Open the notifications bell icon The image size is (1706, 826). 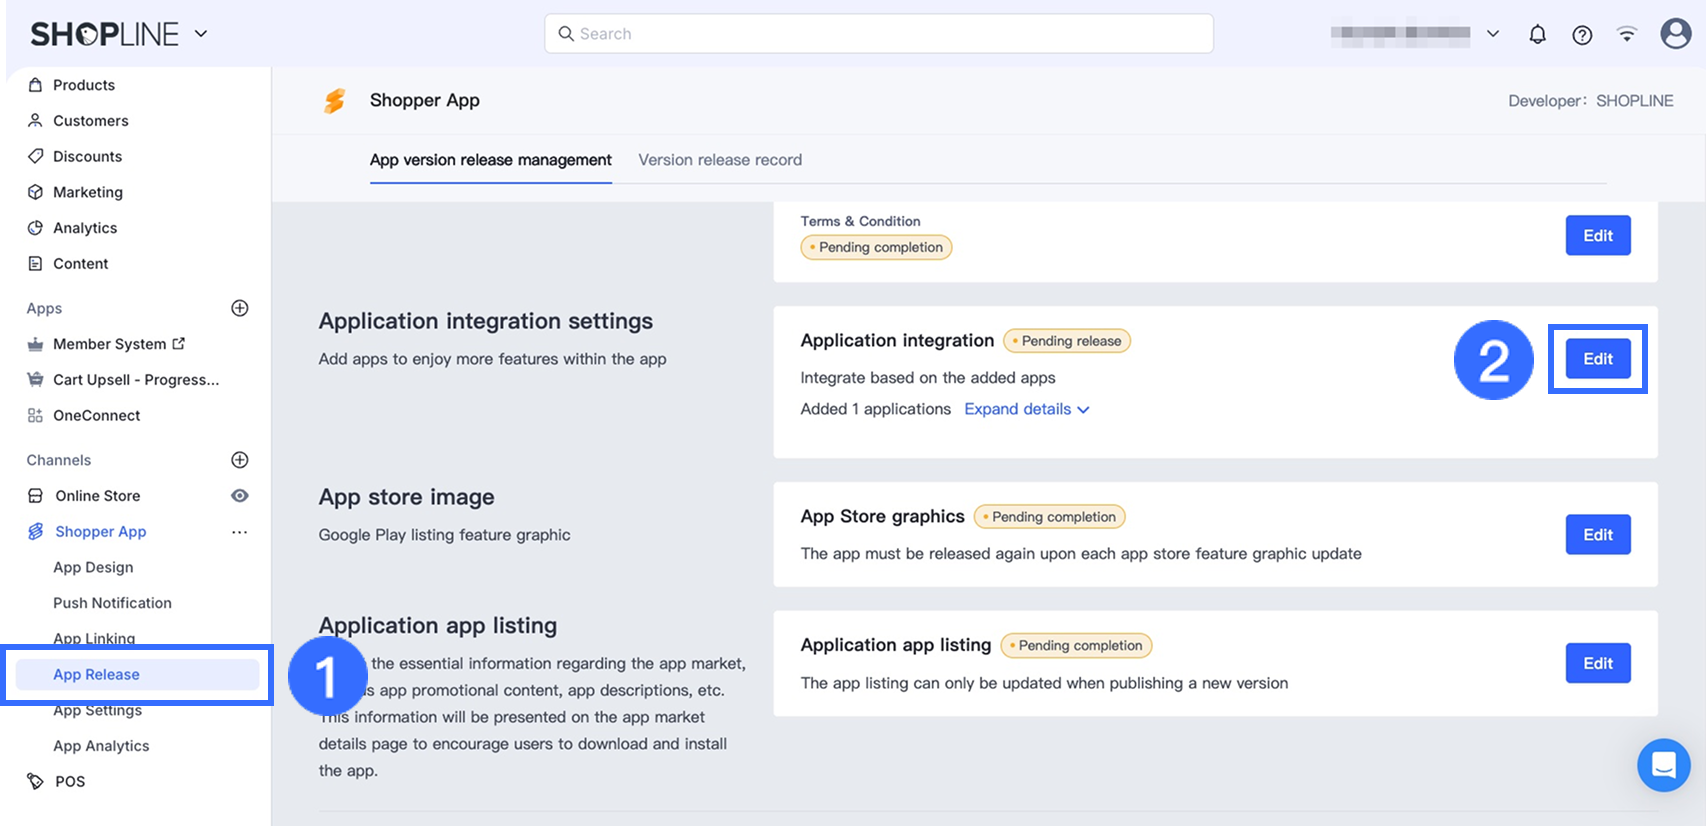(x=1537, y=35)
